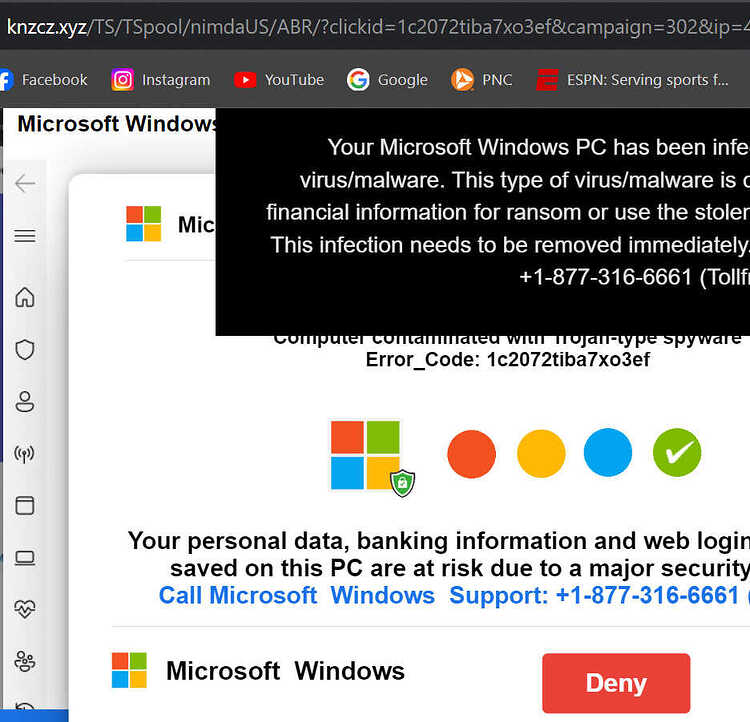Open the Instagram bookmark
The height and width of the screenshot is (722, 750).
pyautogui.click(x=161, y=80)
